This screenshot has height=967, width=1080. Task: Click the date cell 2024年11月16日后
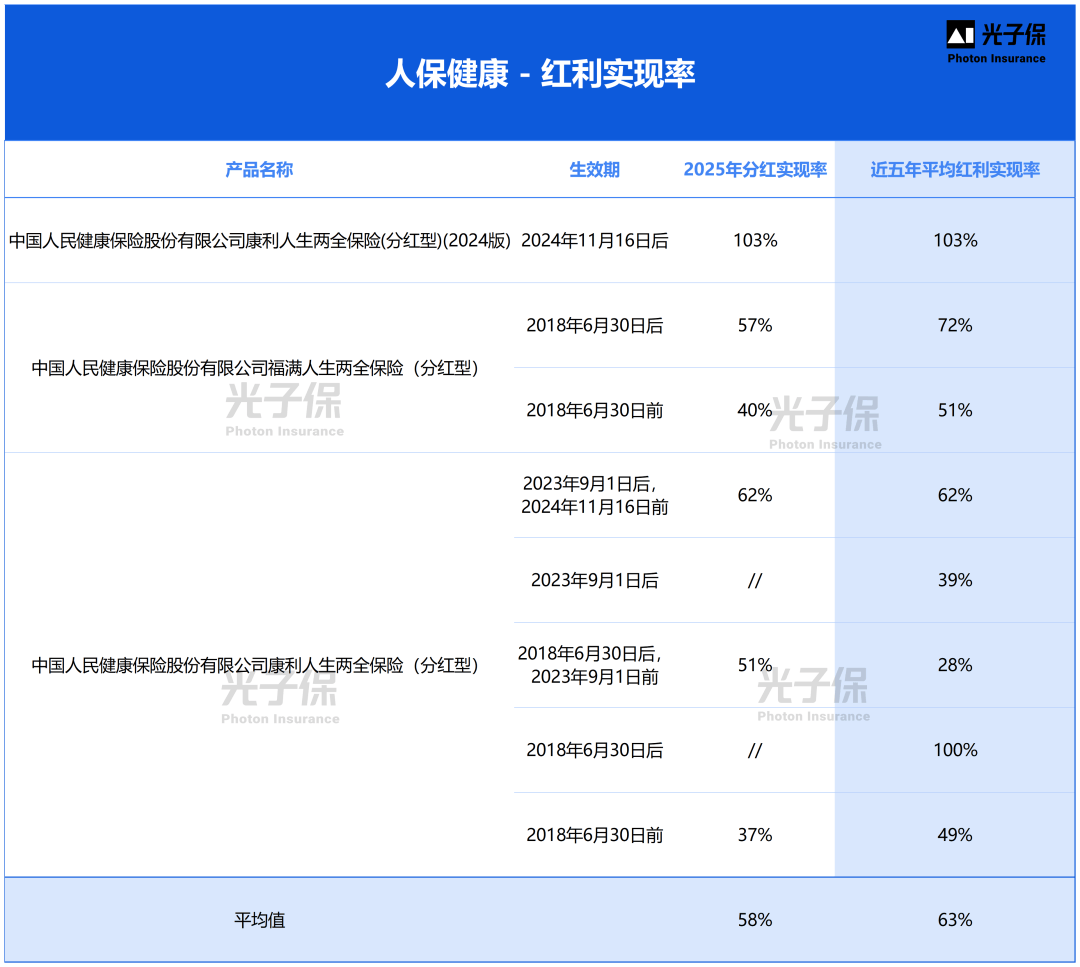[x=594, y=240]
